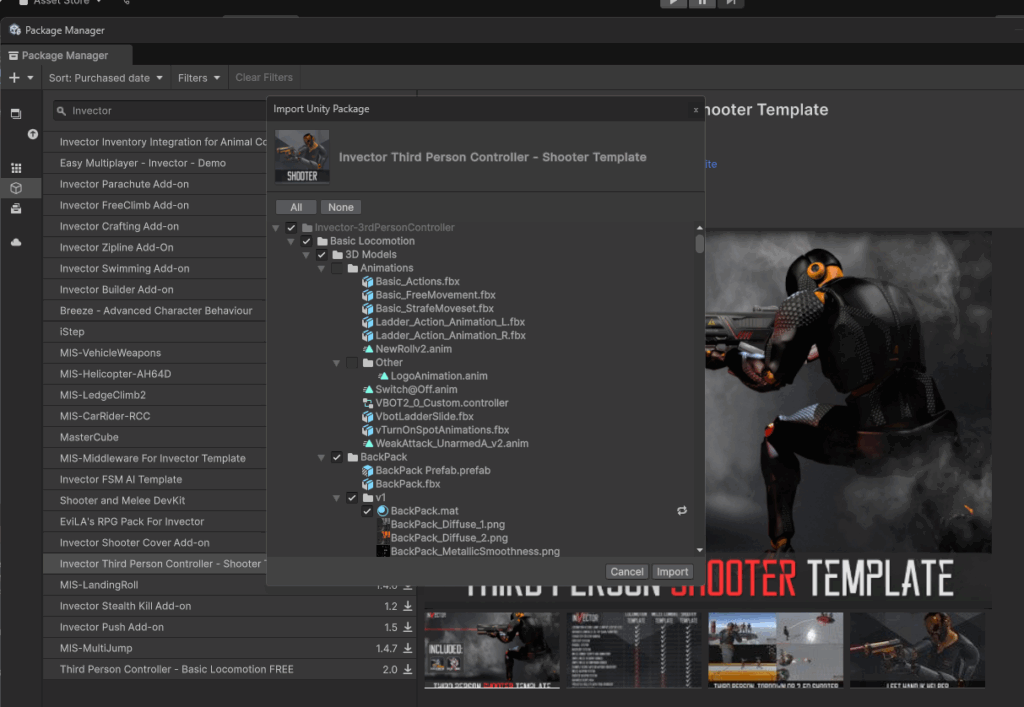Click the grid icon in the left sidebar
This screenshot has width=1024, height=707.
coord(16,168)
